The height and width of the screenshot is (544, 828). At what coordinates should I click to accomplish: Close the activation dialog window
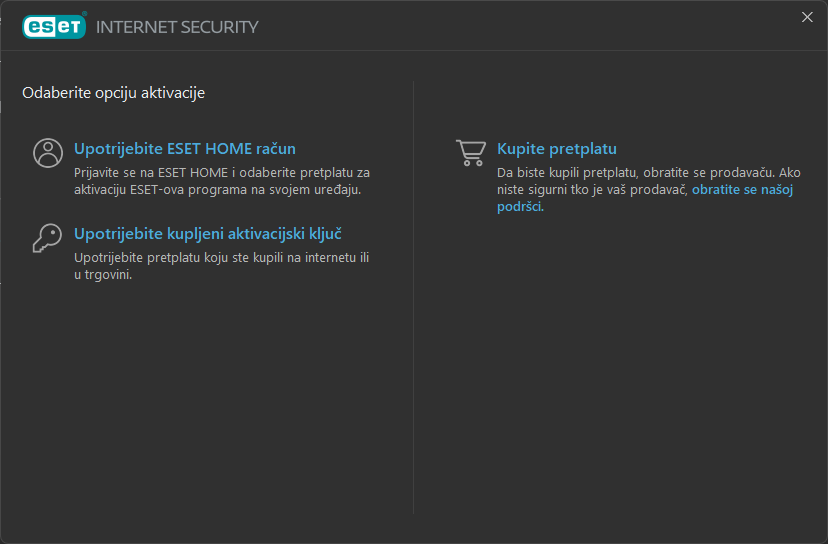[807, 16]
